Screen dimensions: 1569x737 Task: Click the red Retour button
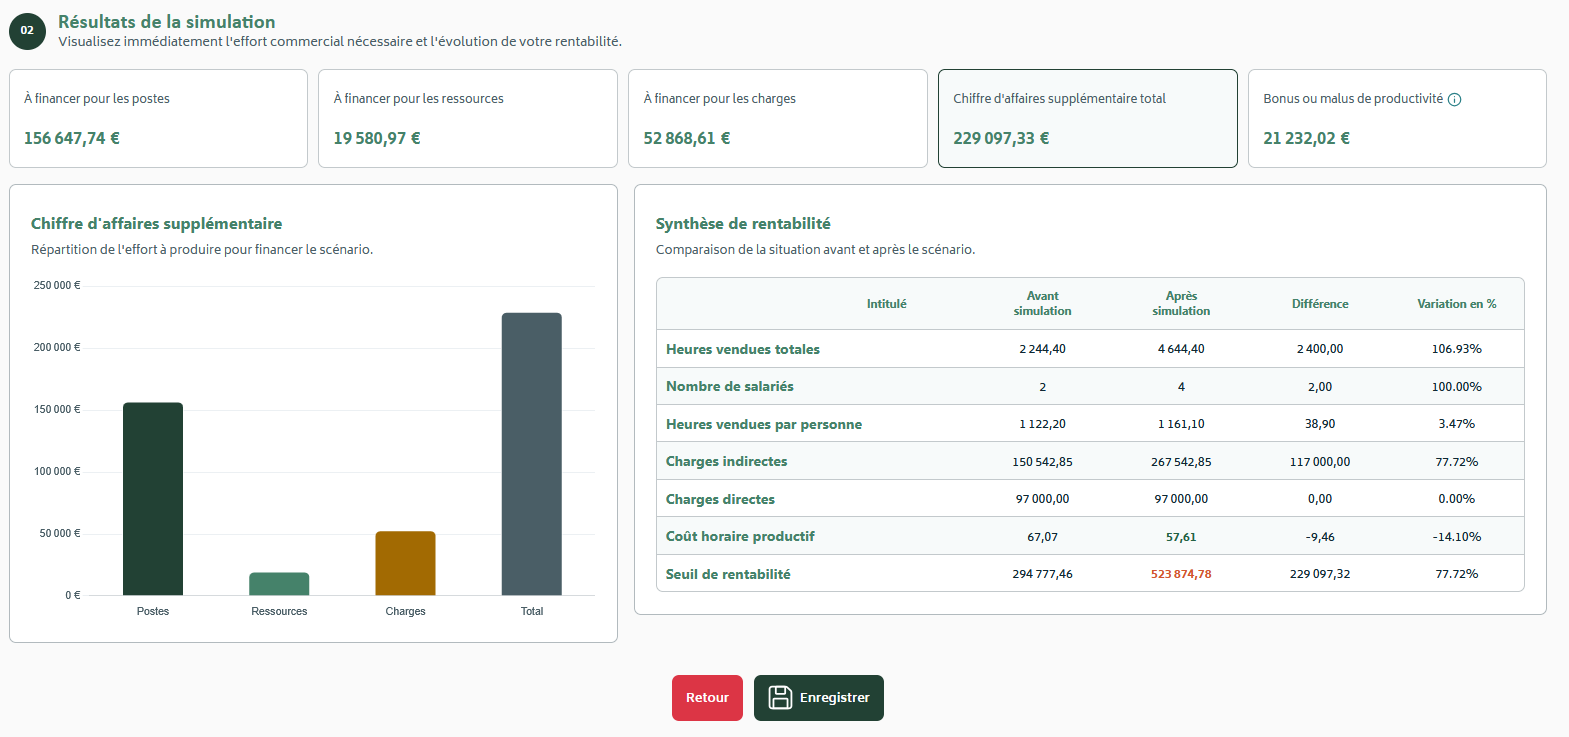707,698
